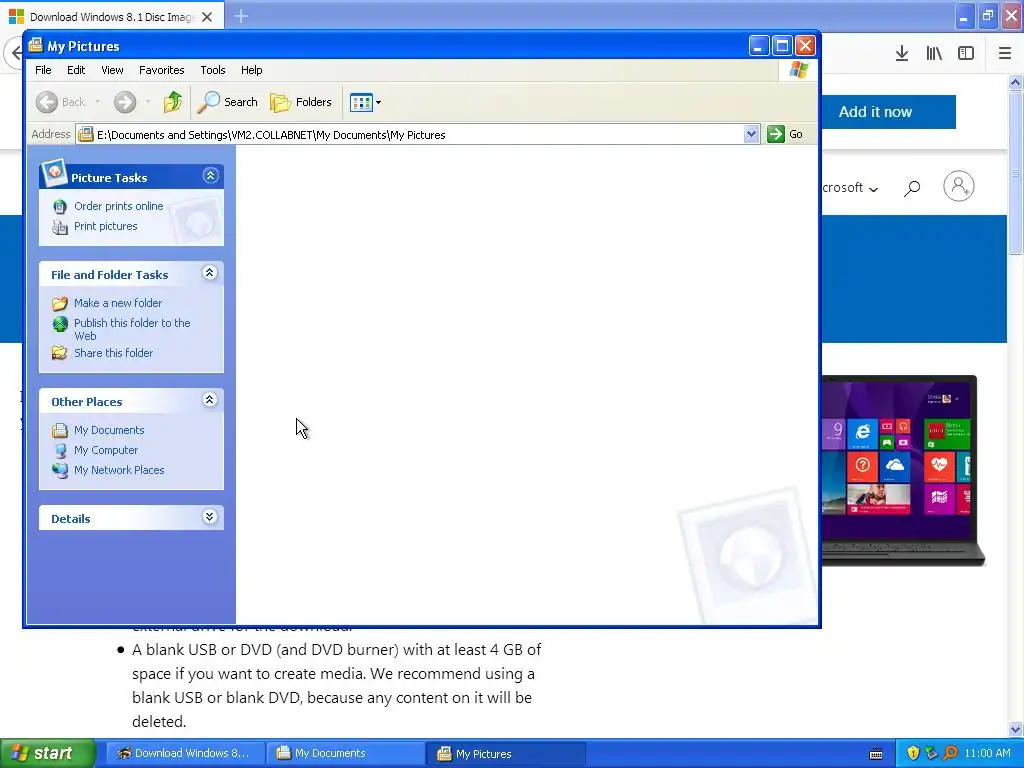This screenshot has height=768, width=1024.
Task: Expand the Address bar dropdown
Action: click(751, 135)
